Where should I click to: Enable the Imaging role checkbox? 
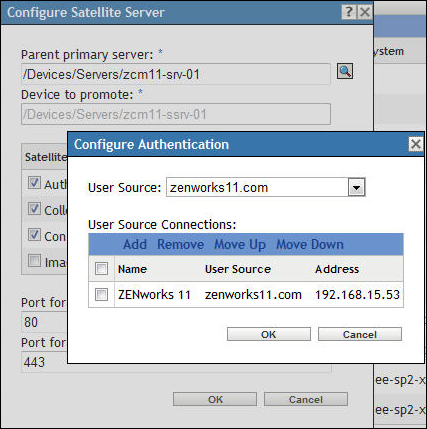point(34,261)
